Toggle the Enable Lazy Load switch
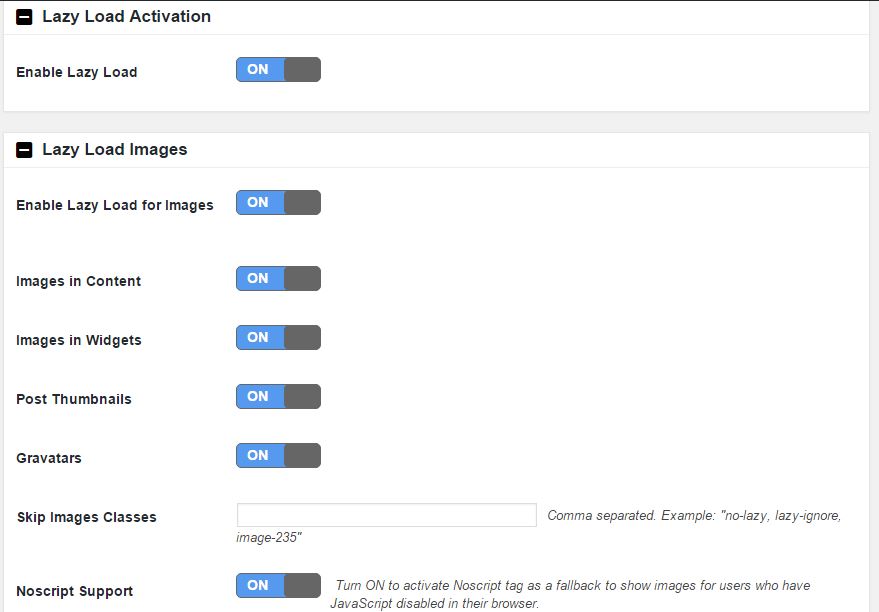This screenshot has width=879, height=612. coord(277,69)
